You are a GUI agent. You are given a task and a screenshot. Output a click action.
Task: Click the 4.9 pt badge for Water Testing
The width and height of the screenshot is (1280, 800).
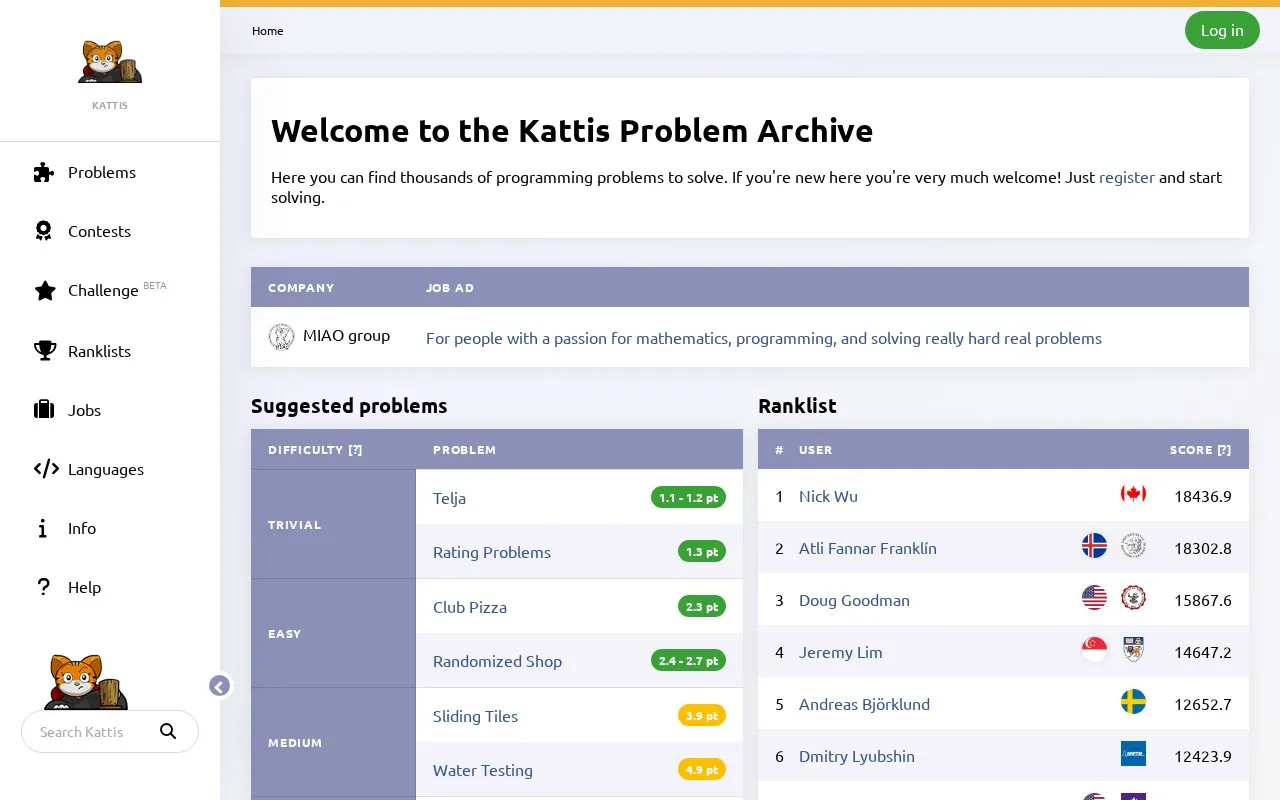tap(702, 770)
